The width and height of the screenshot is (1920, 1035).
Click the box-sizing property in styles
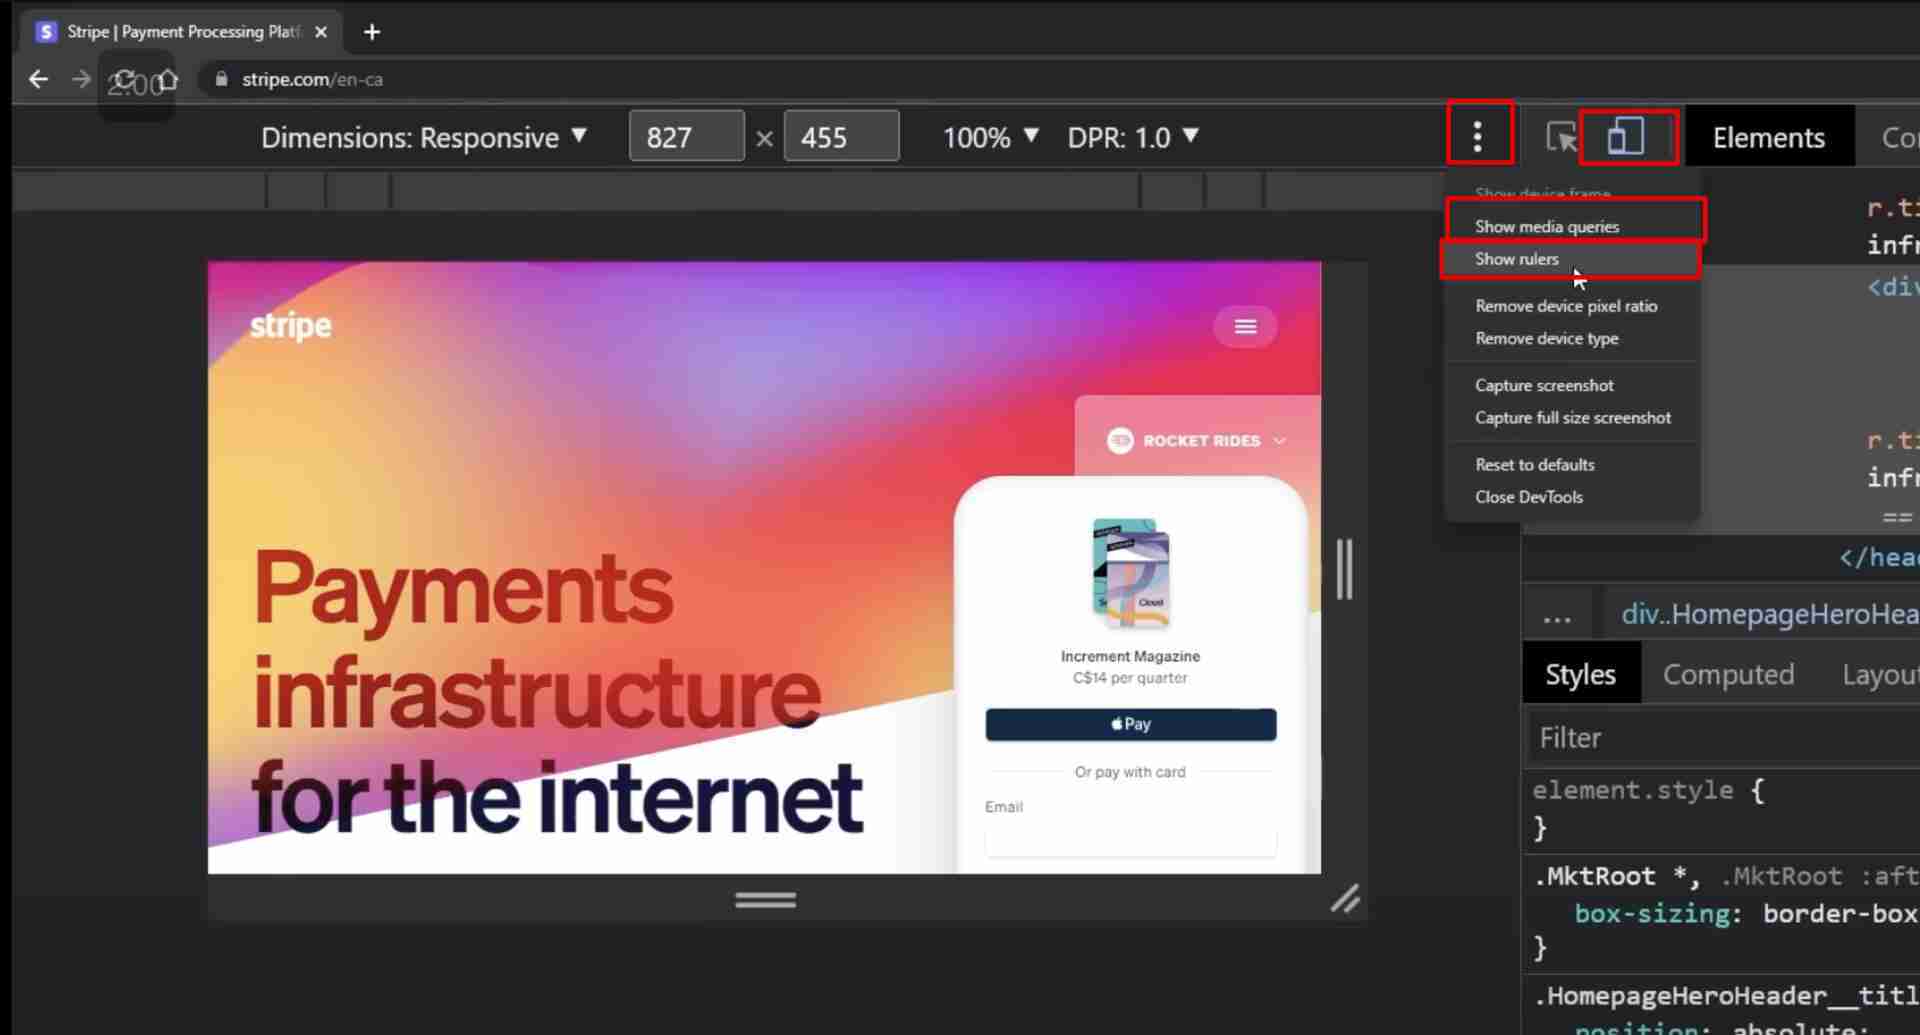point(1652,914)
